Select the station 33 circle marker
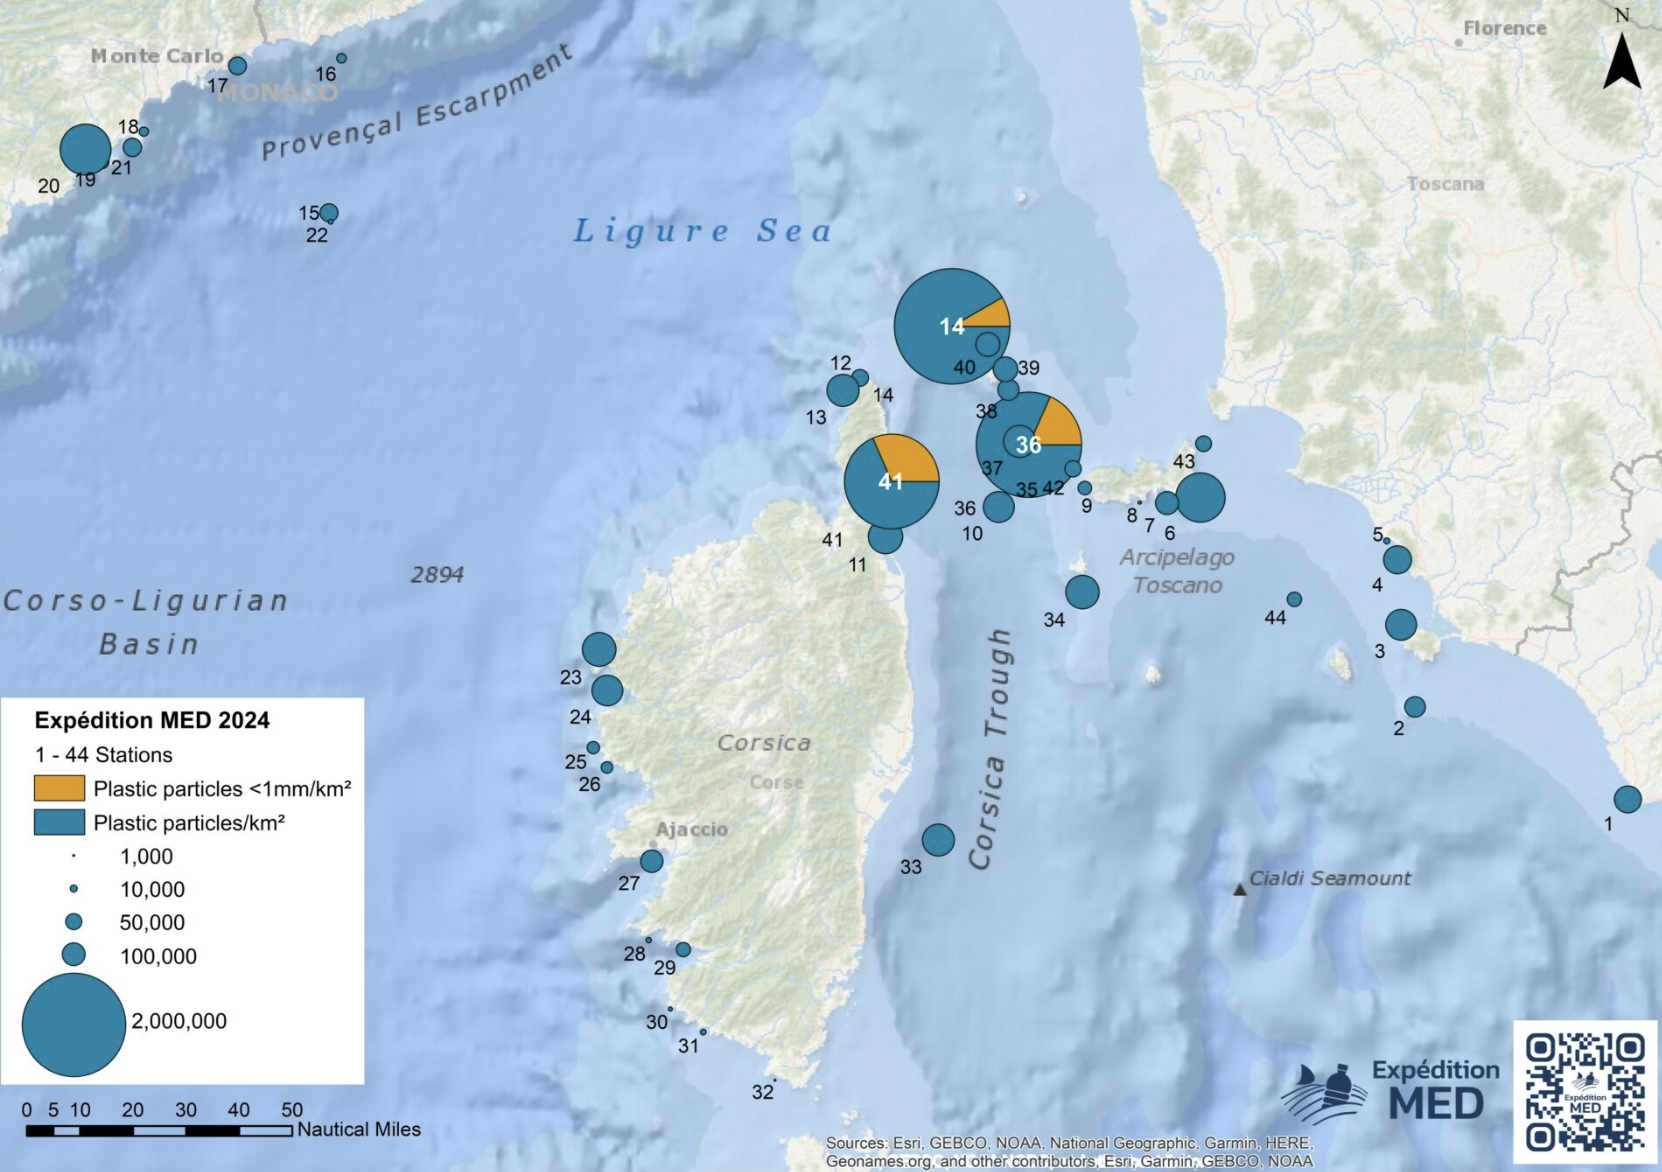This screenshot has width=1662, height=1172. 937,840
